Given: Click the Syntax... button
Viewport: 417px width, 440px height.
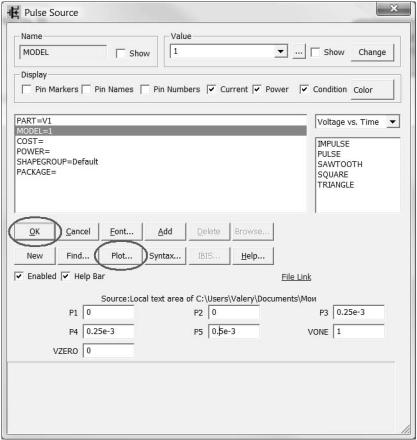Looking at the screenshot, I should (x=165, y=256).
